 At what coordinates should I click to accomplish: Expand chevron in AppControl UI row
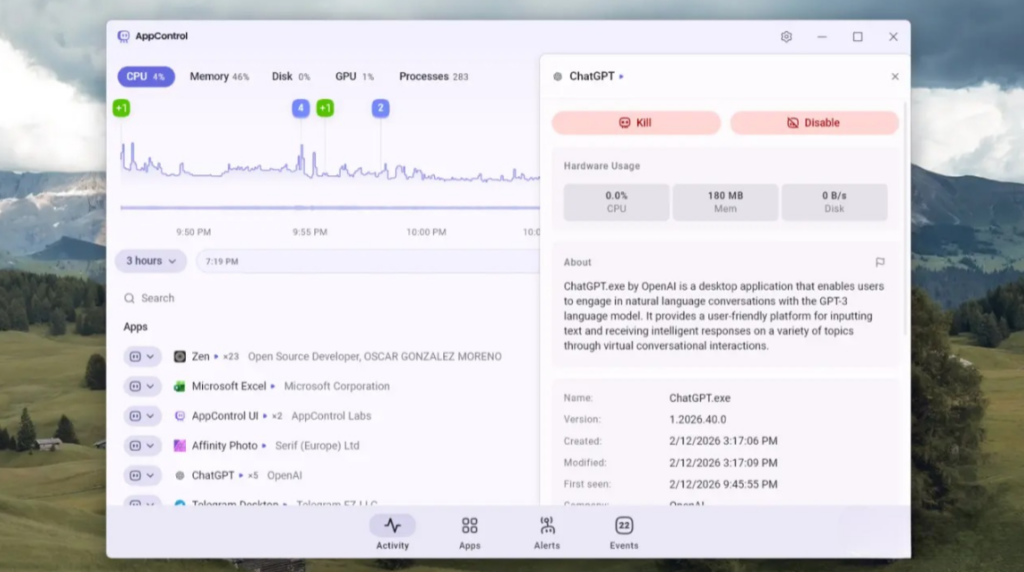point(150,416)
